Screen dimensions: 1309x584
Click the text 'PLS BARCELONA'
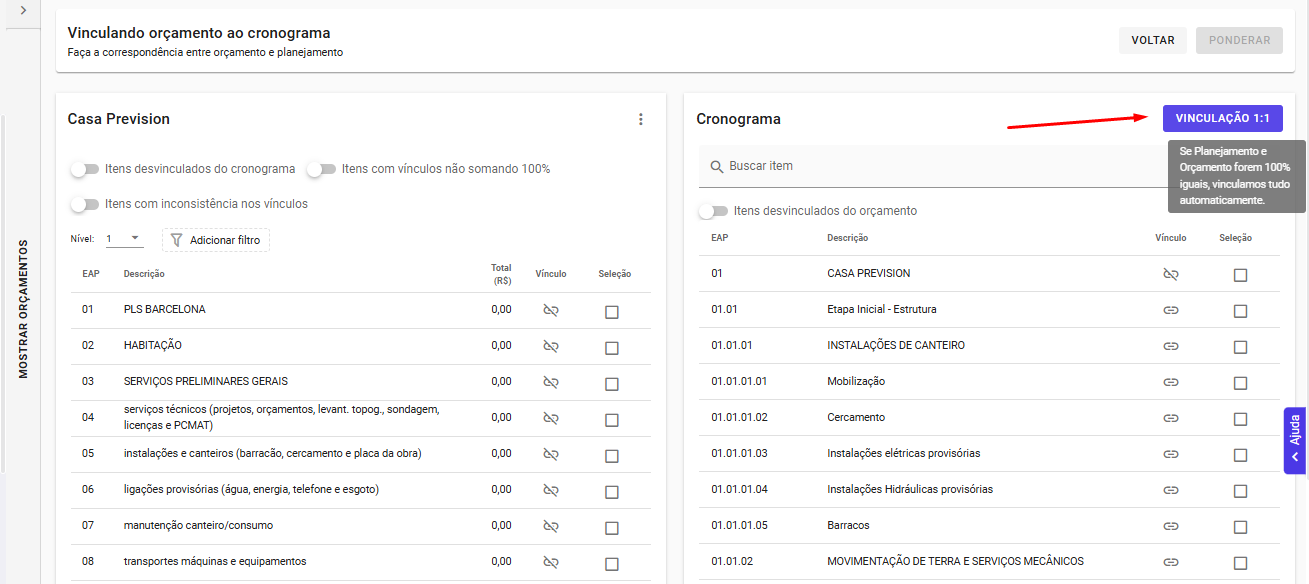[x=165, y=310]
